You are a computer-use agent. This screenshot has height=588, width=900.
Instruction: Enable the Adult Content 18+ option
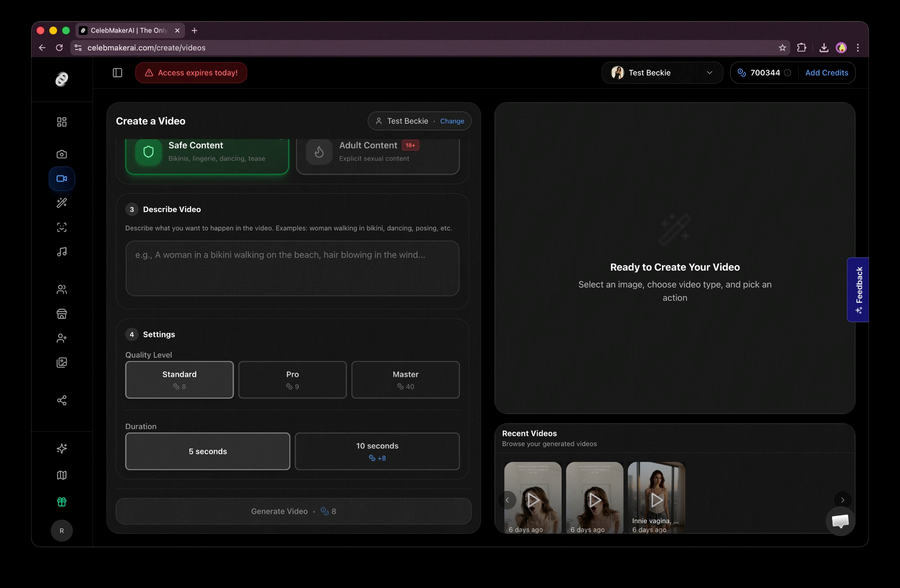(378, 151)
